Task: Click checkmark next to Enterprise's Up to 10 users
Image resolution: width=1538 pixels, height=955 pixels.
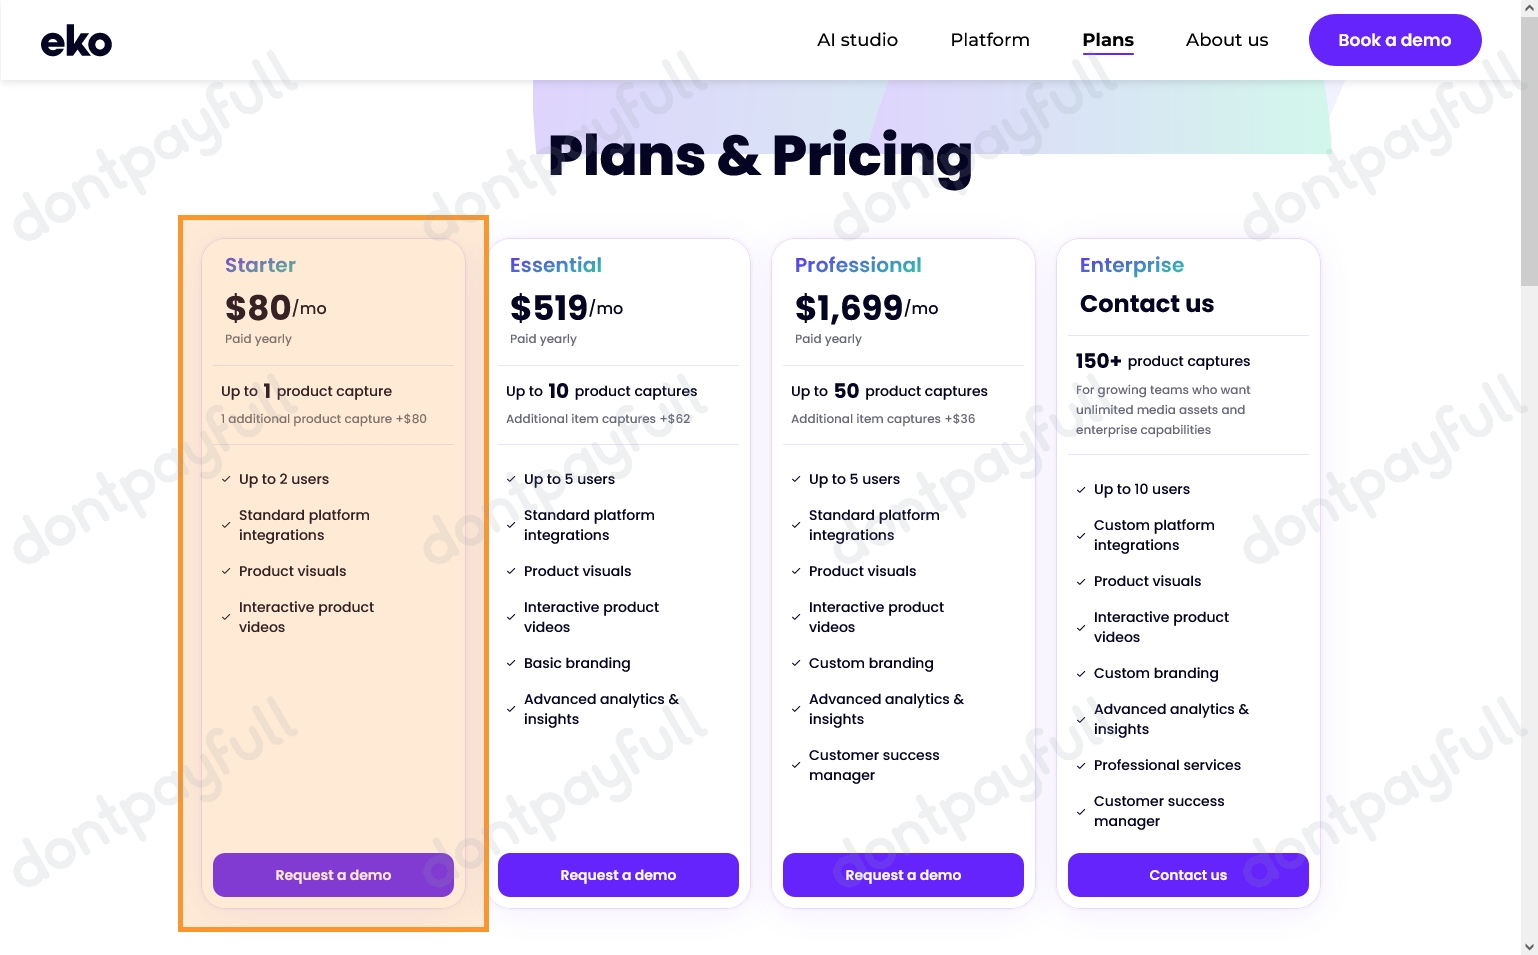Action: (x=1081, y=490)
